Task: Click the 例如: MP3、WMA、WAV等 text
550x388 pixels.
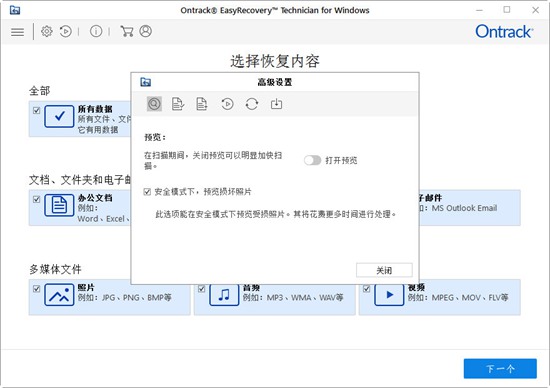Action: coord(293,297)
